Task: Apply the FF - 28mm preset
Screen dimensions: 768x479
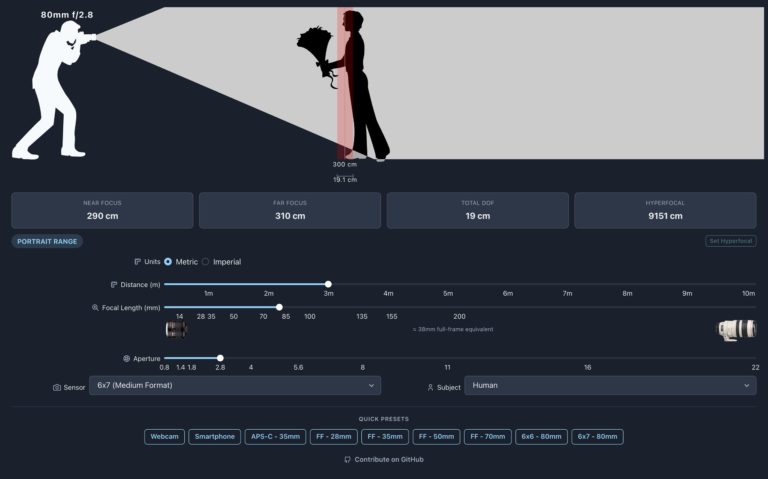Action: point(334,436)
